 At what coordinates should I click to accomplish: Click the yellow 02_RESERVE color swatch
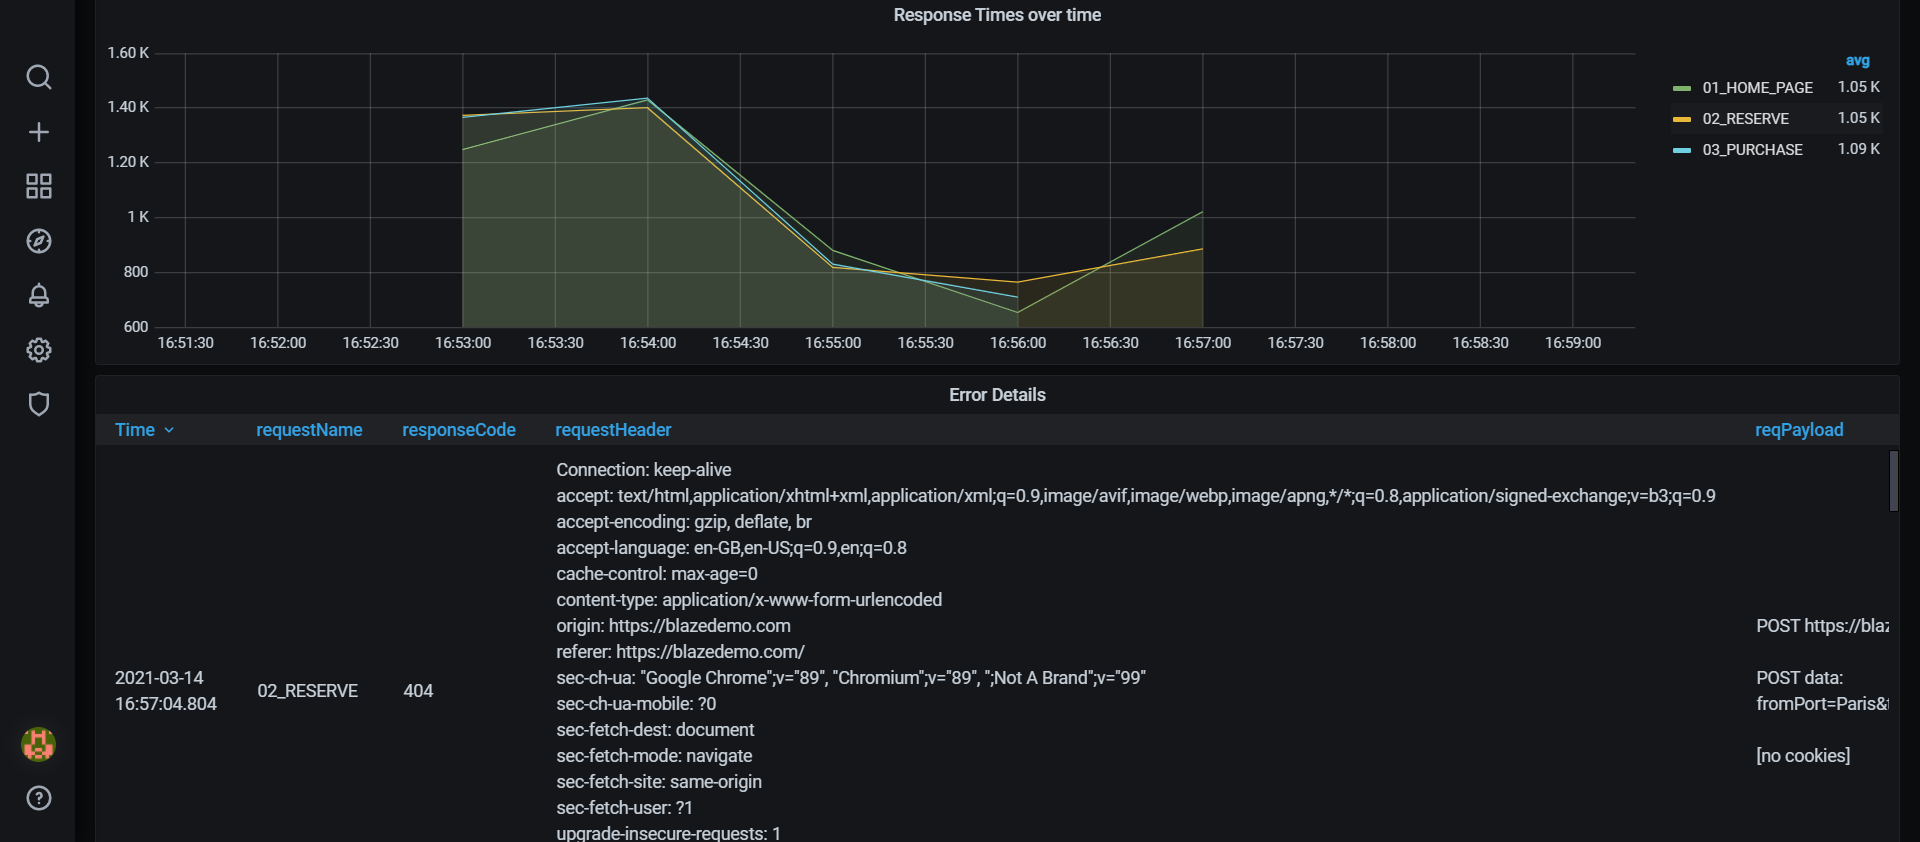pos(1682,119)
